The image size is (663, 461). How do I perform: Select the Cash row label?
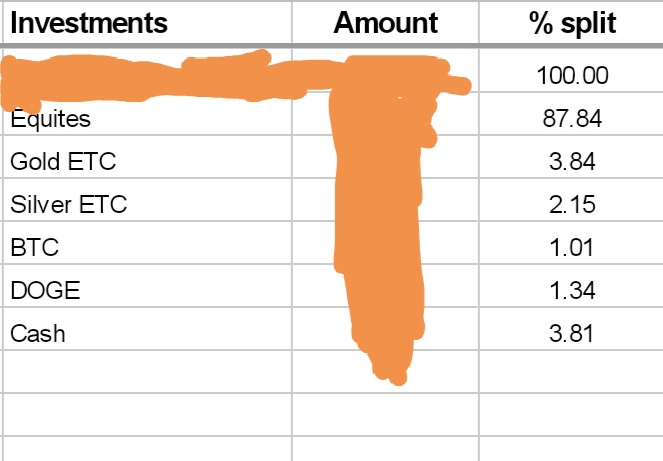click(147, 329)
